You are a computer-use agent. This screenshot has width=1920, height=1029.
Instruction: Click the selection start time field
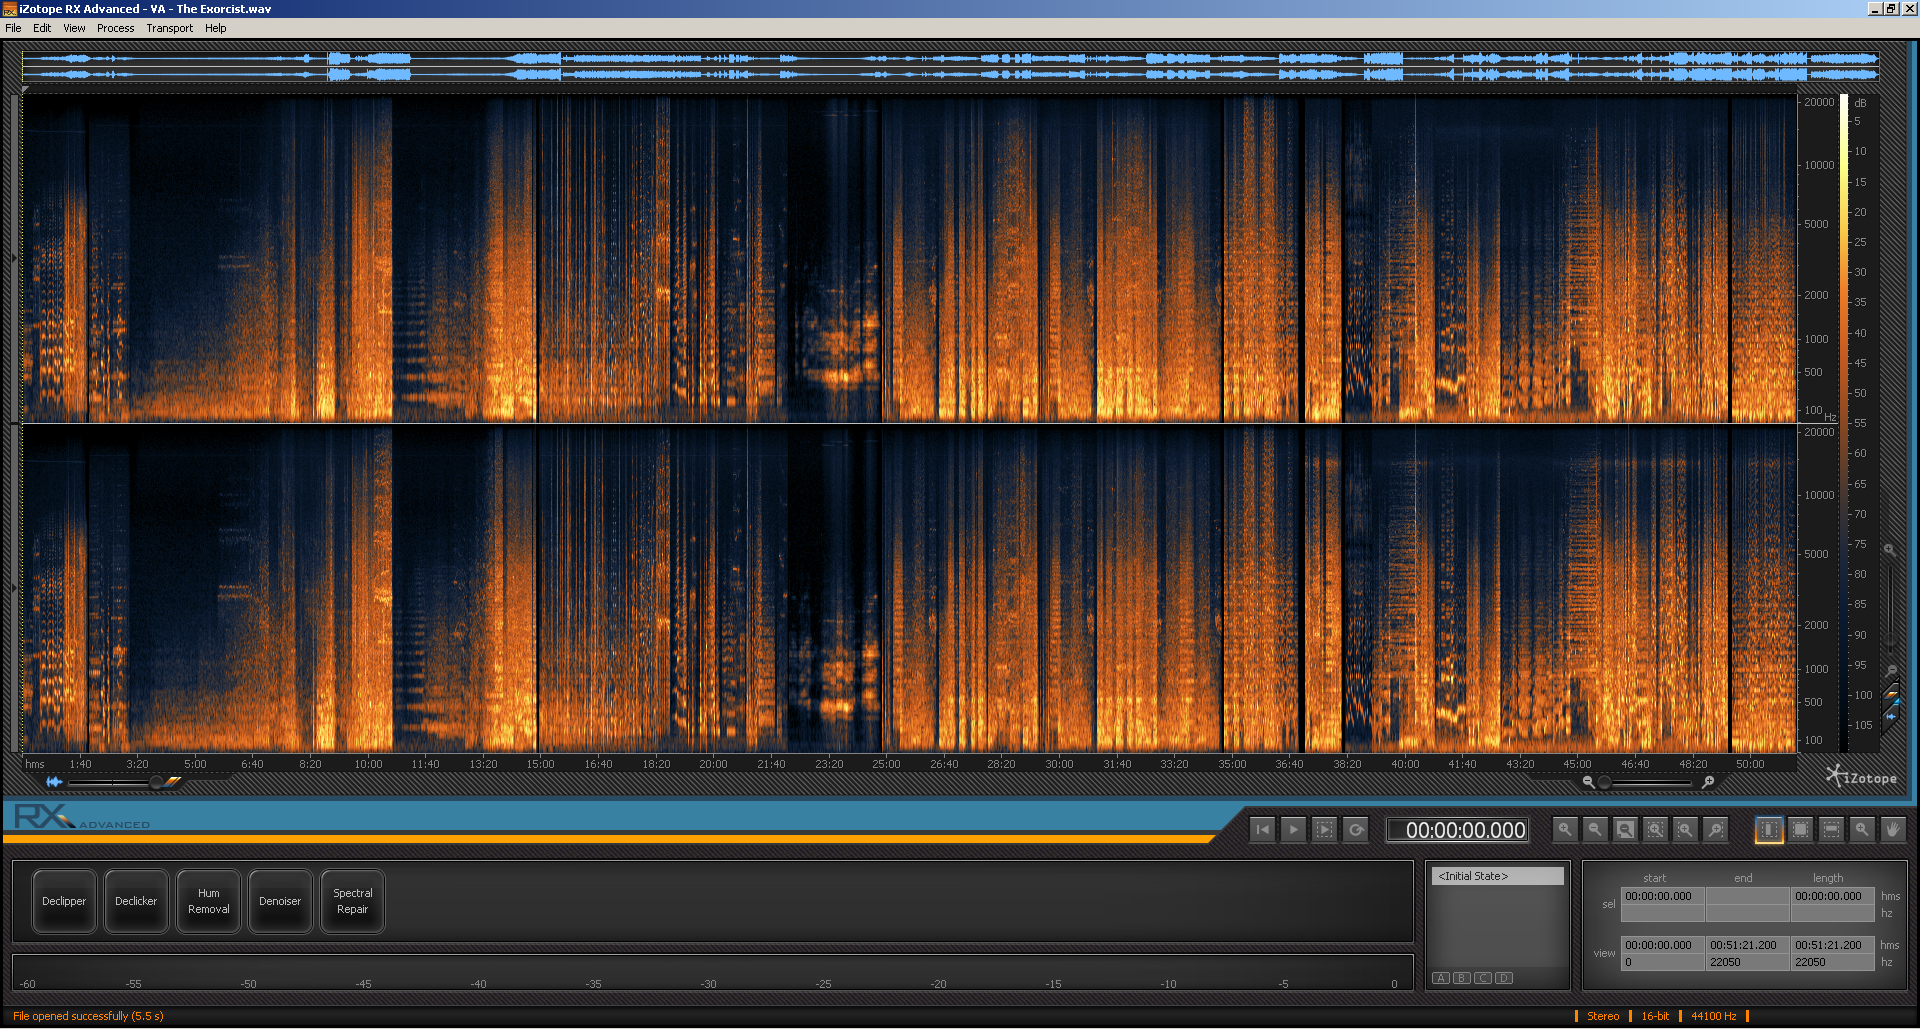coord(1662,896)
